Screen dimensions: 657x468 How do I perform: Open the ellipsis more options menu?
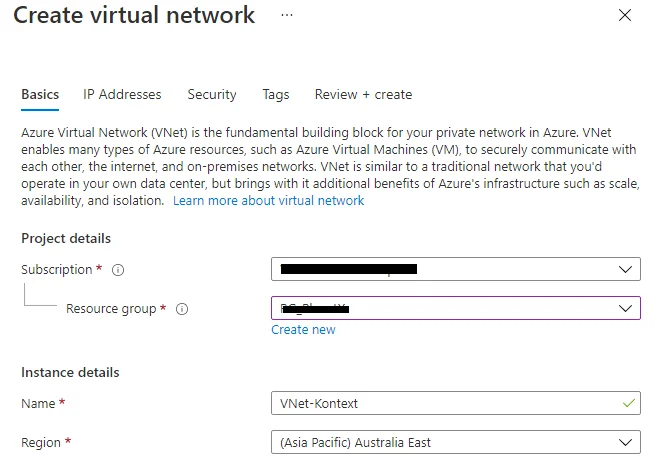coord(286,16)
